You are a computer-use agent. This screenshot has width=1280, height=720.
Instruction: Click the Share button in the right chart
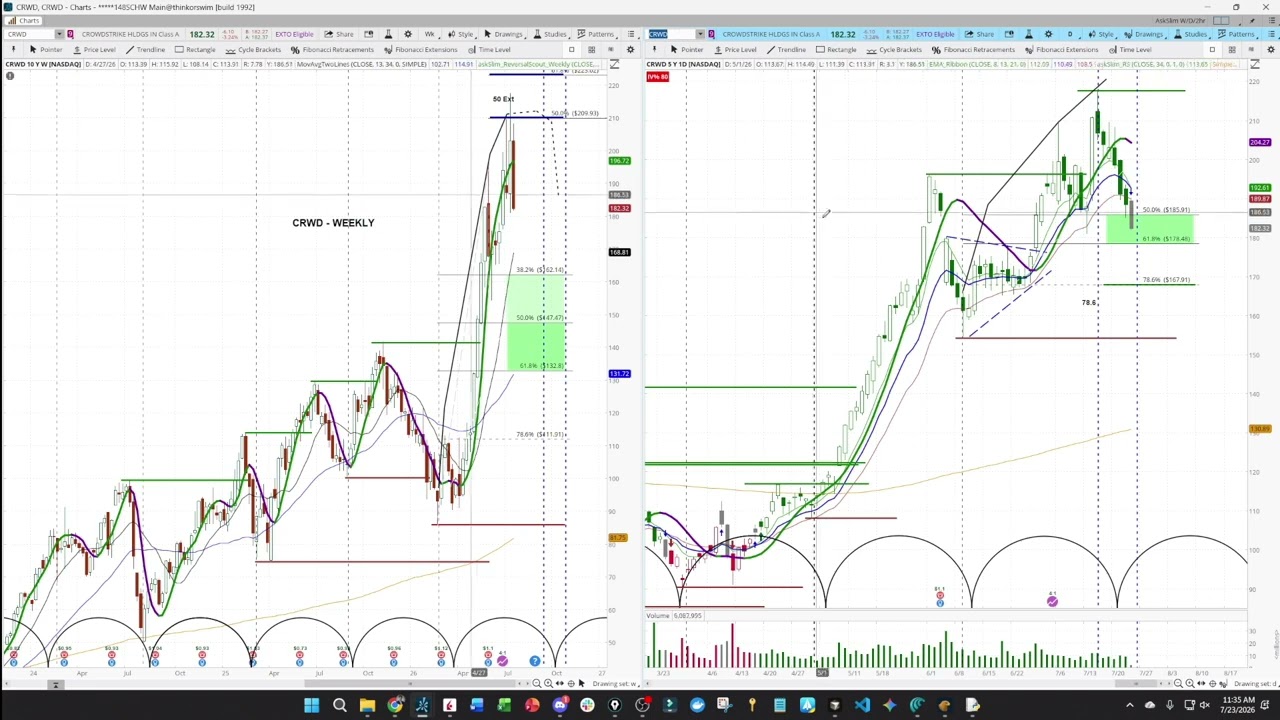pyautogui.click(x=979, y=34)
